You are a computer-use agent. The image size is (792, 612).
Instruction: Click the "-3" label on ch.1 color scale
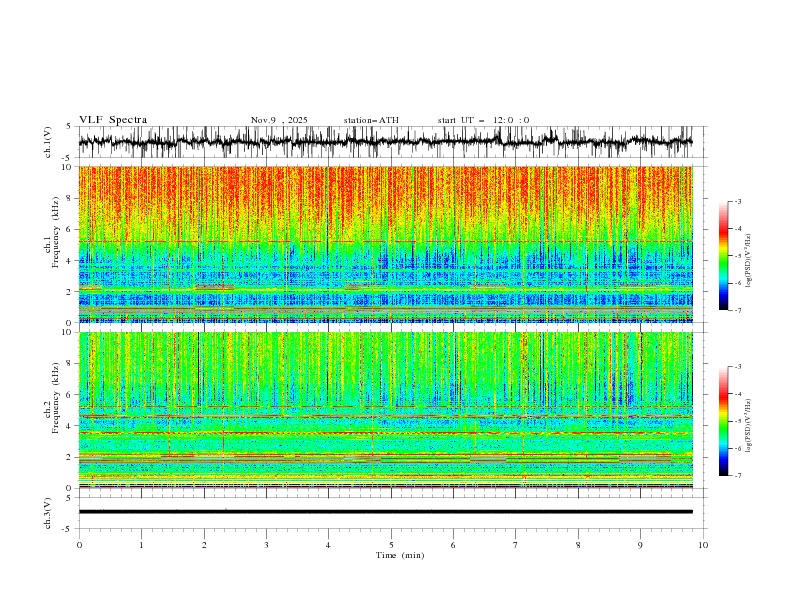(738, 201)
